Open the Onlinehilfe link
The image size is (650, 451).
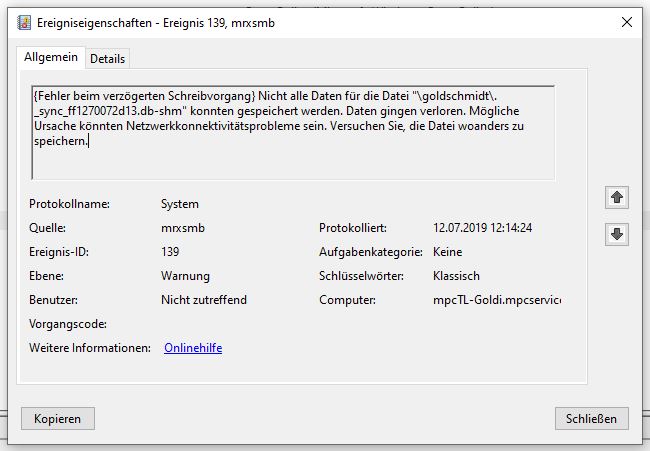point(193,348)
